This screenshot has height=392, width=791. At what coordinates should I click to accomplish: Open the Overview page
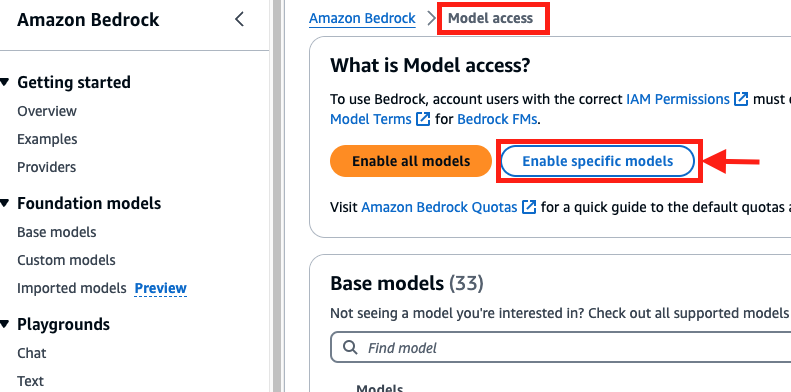[47, 111]
